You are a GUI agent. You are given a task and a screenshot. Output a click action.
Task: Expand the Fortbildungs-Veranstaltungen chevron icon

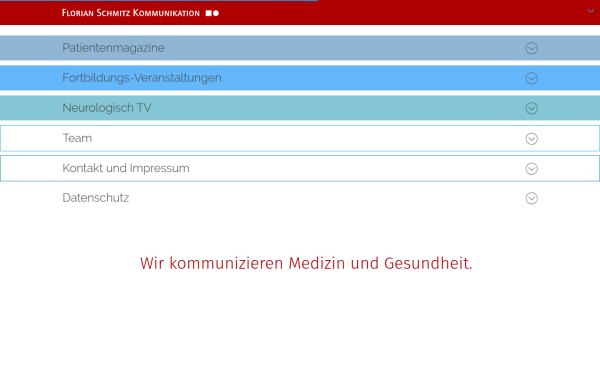pyautogui.click(x=532, y=78)
